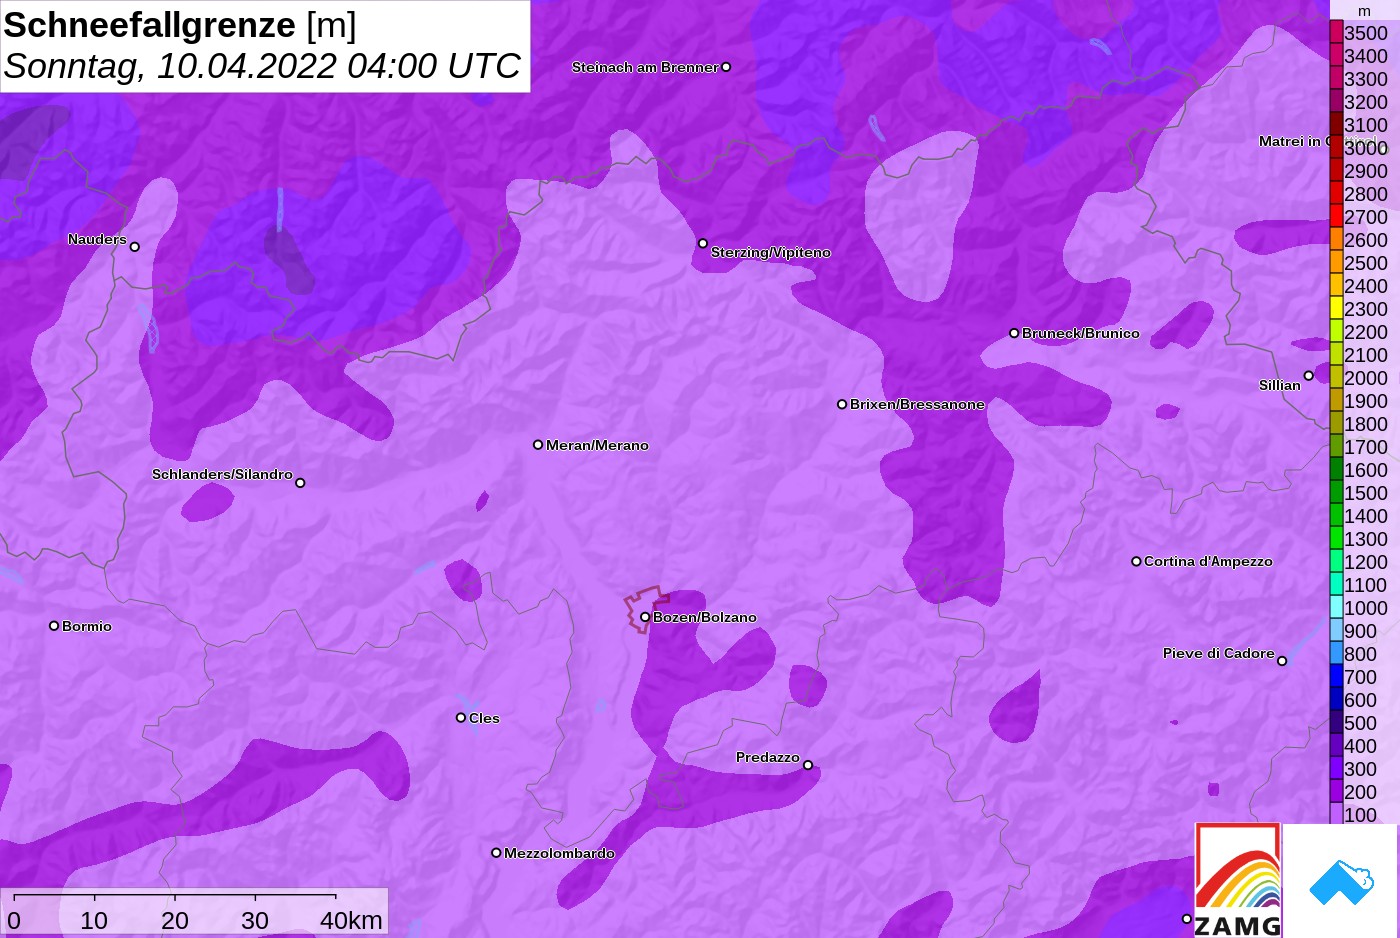Open the ZAMG rainbow logo

coord(1238,880)
